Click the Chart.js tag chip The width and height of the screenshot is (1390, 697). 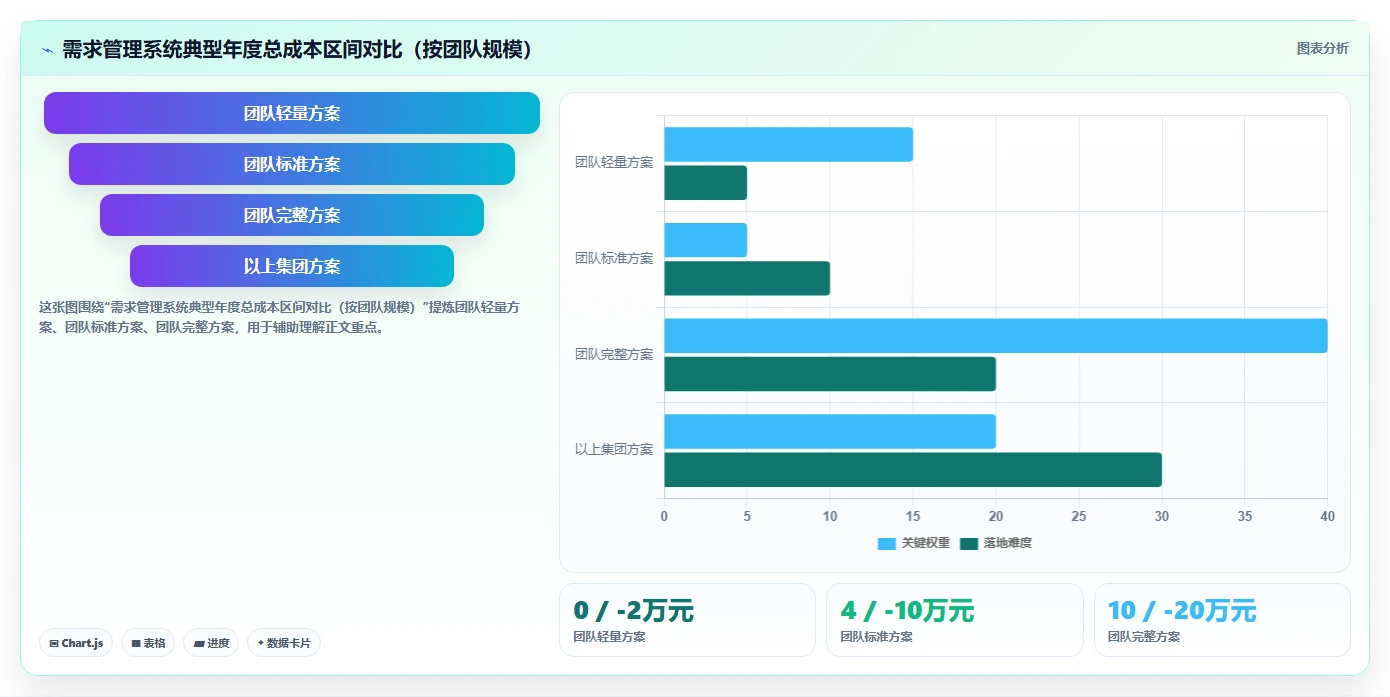(x=76, y=643)
